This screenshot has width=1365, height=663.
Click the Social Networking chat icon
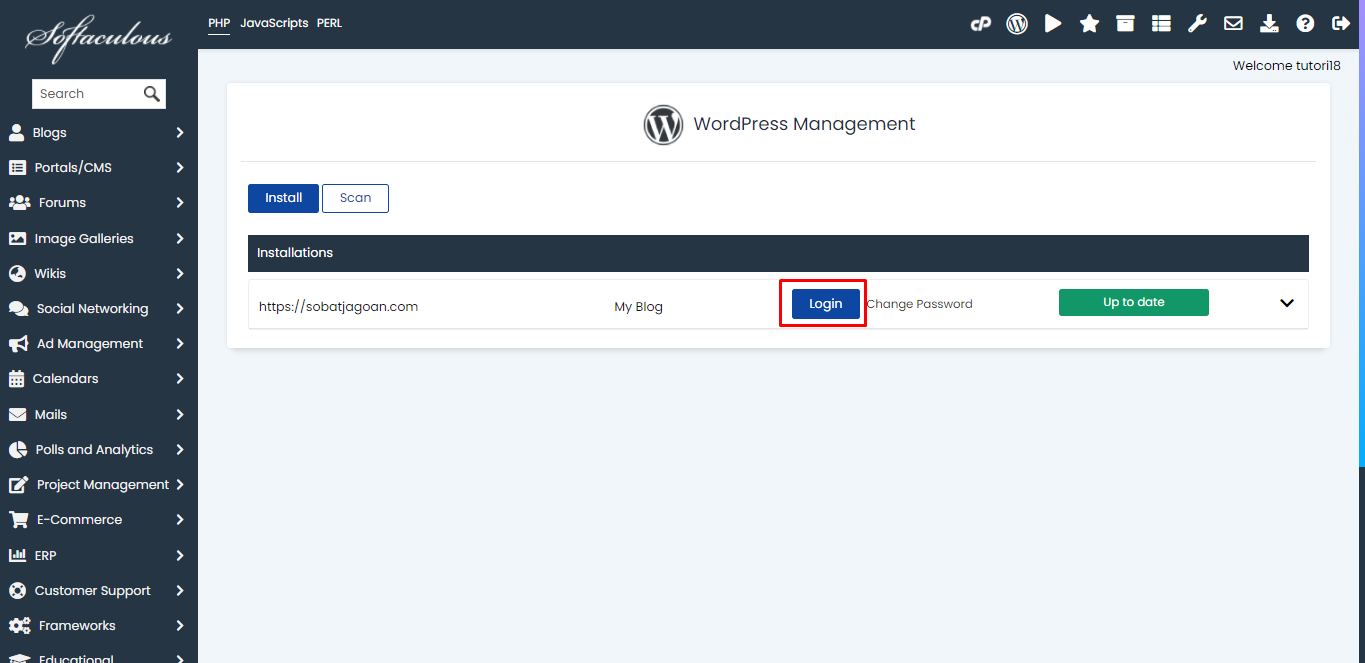pyautogui.click(x=18, y=308)
